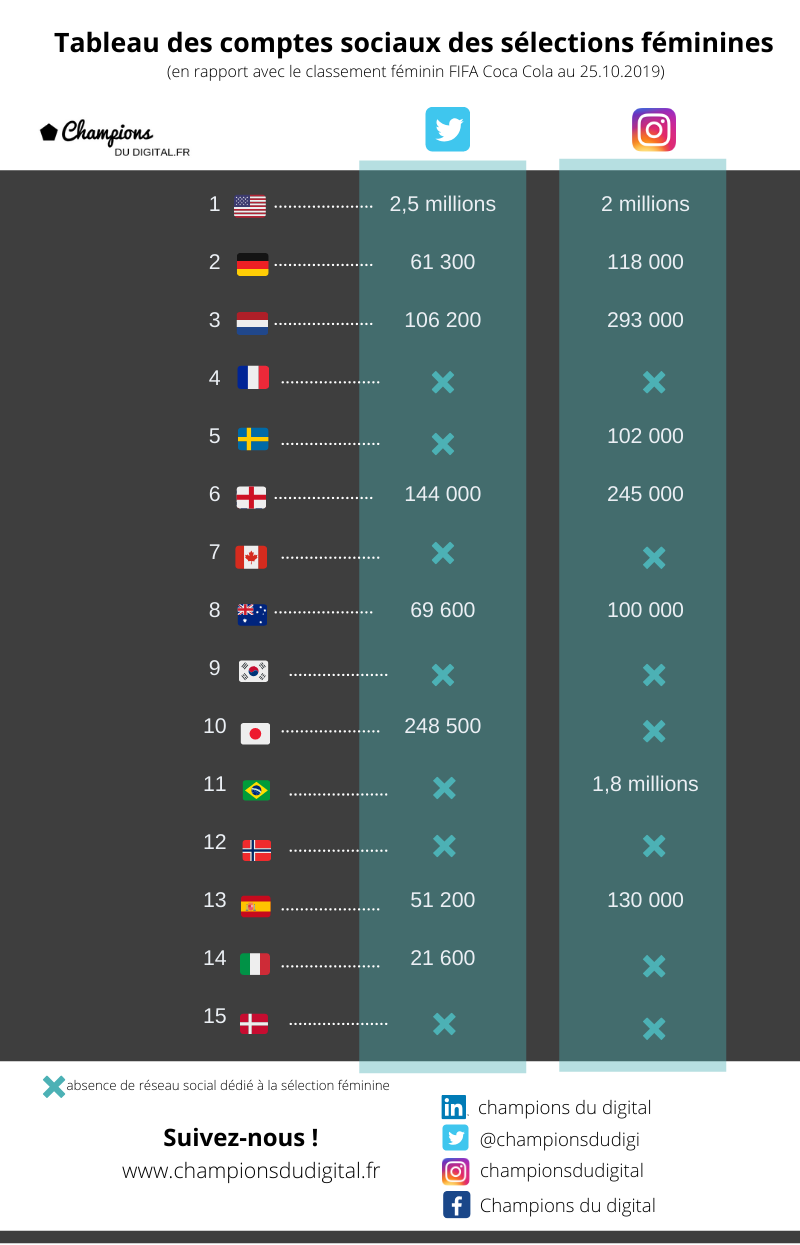This screenshot has width=800, height=1245.
Task: Click the Canada flag at rank 7
Action: [x=251, y=557]
